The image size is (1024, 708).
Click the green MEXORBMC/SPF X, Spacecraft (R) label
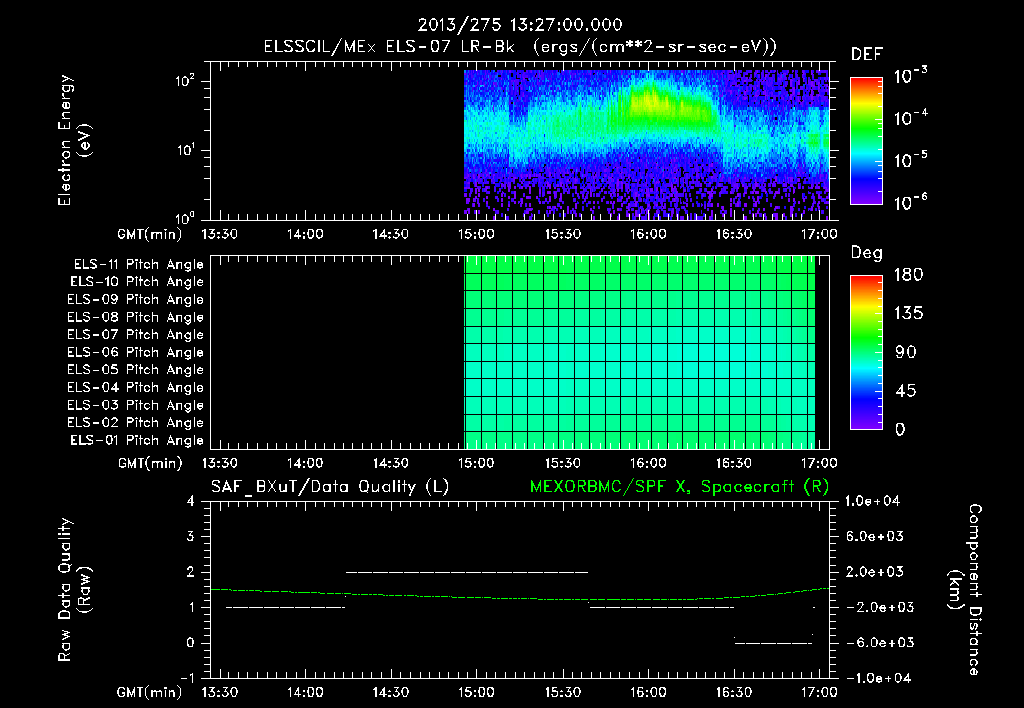679,487
